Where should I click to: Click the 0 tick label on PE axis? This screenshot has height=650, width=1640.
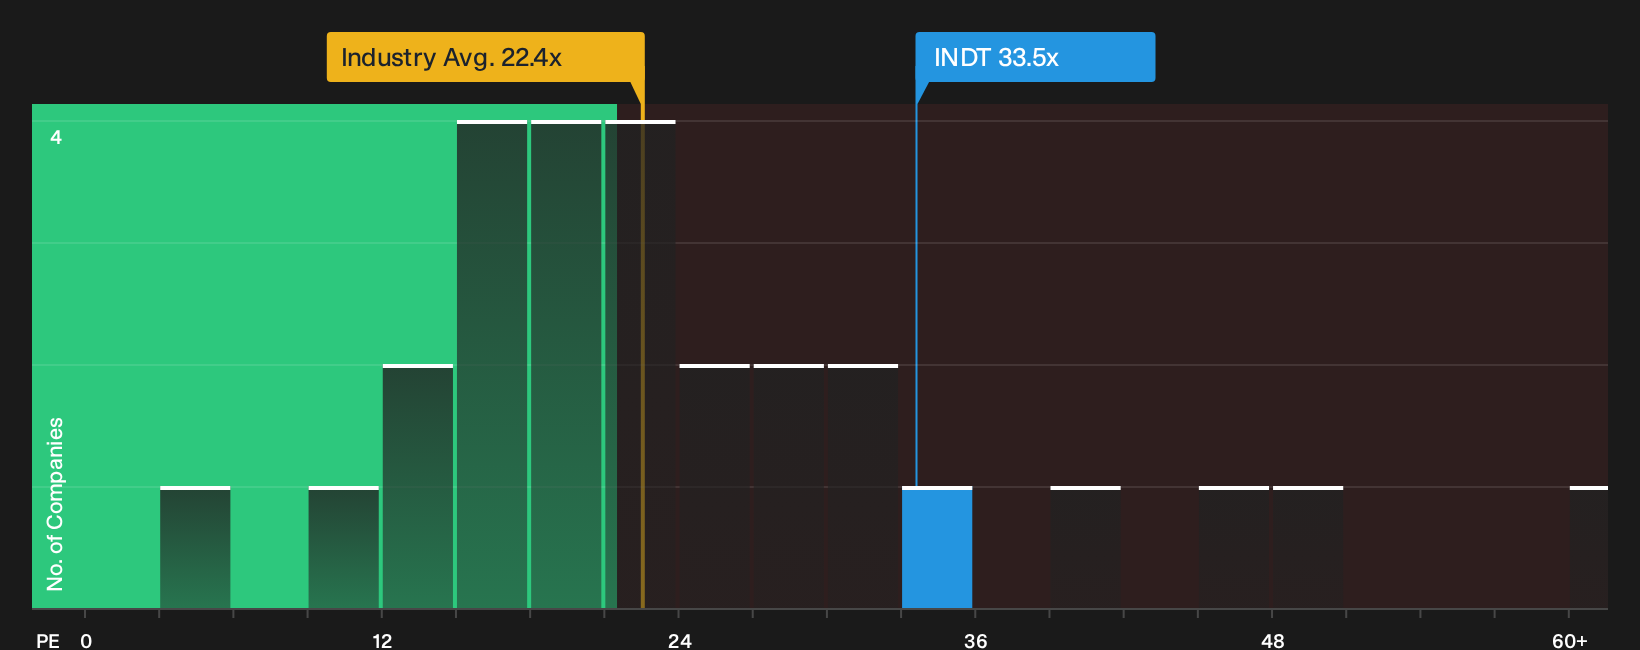tap(86, 640)
